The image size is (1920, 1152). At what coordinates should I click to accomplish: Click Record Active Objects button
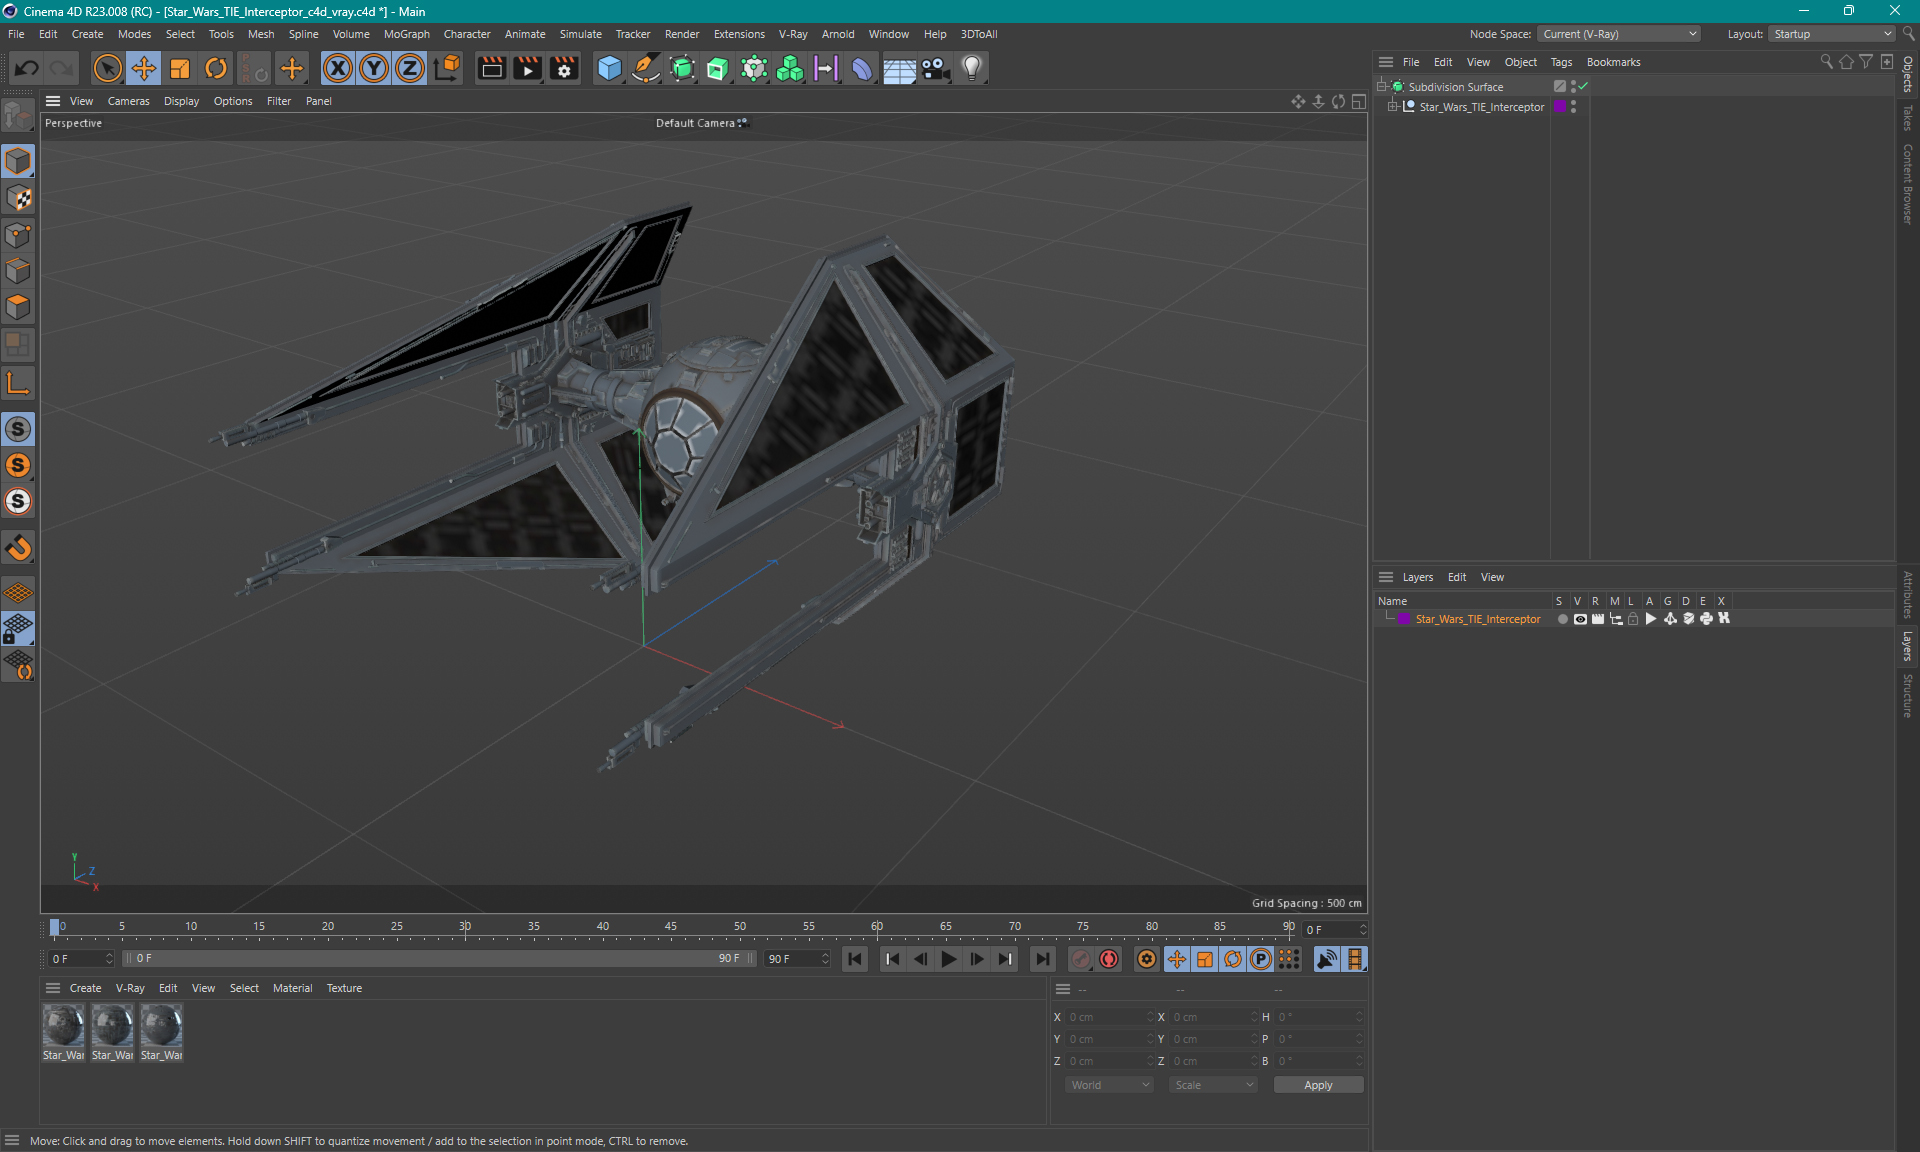point(1081,959)
